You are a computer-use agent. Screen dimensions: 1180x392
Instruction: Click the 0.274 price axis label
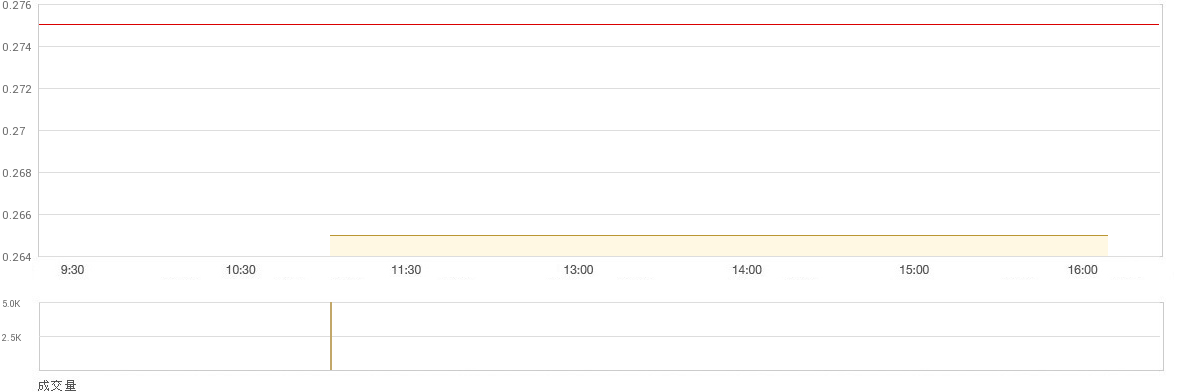click(x=17, y=47)
